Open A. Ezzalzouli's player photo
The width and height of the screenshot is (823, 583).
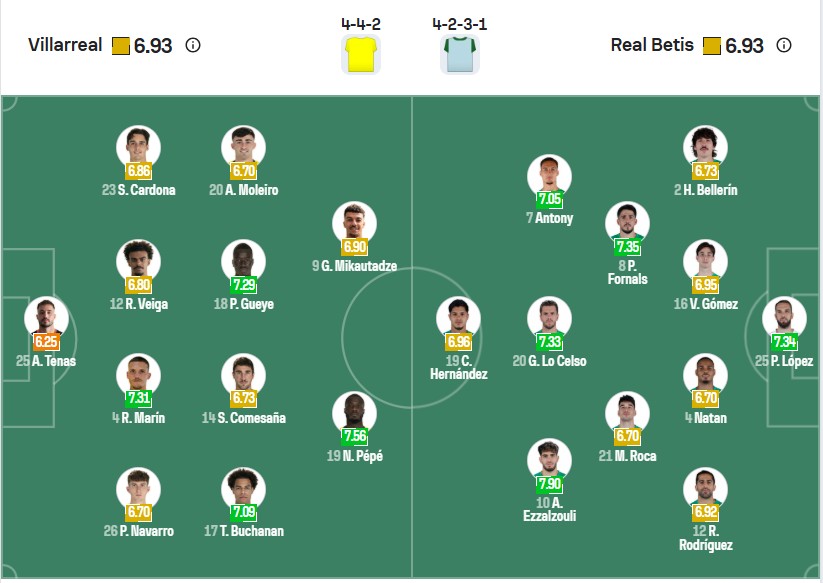click(549, 460)
